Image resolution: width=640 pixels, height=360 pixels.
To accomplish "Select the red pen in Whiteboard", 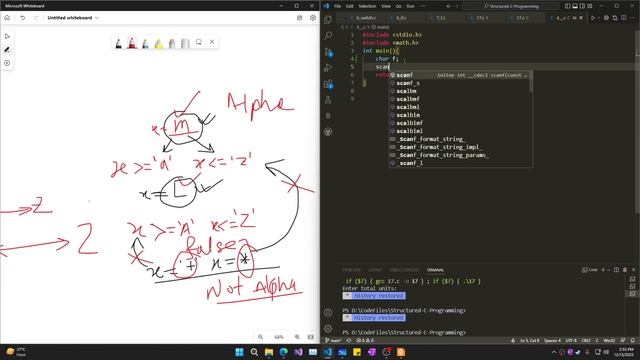I will click(132, 43).
